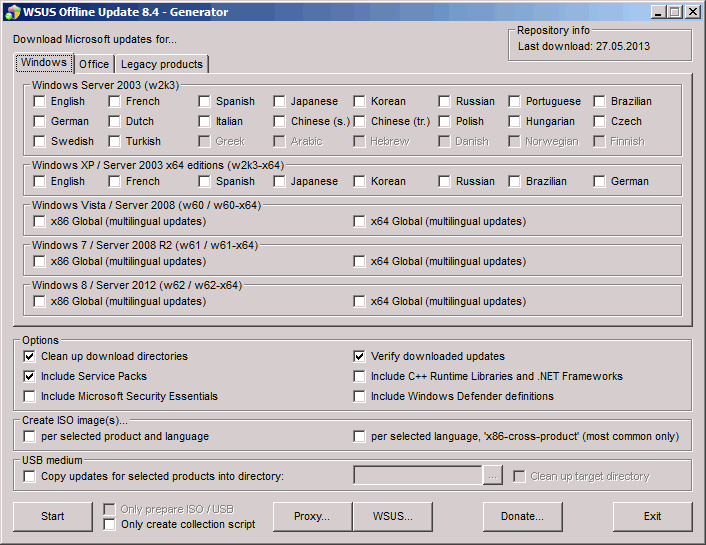Click the WSUS Offline Update title bar icon
This screenshot has width=706, height=545.
[13, 12]
